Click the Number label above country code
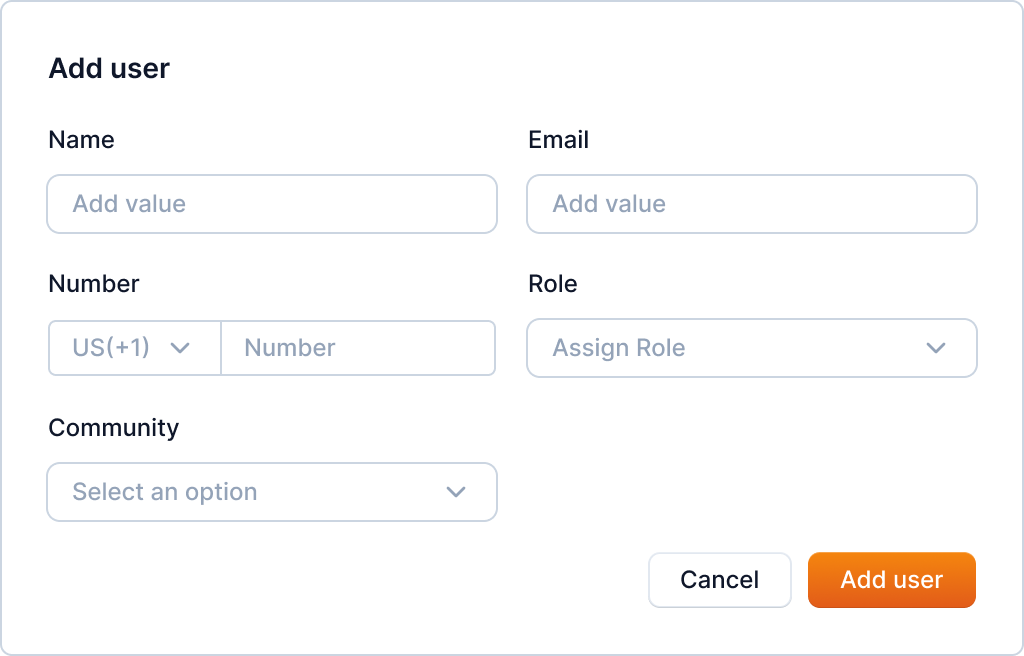 pos(94,284)
